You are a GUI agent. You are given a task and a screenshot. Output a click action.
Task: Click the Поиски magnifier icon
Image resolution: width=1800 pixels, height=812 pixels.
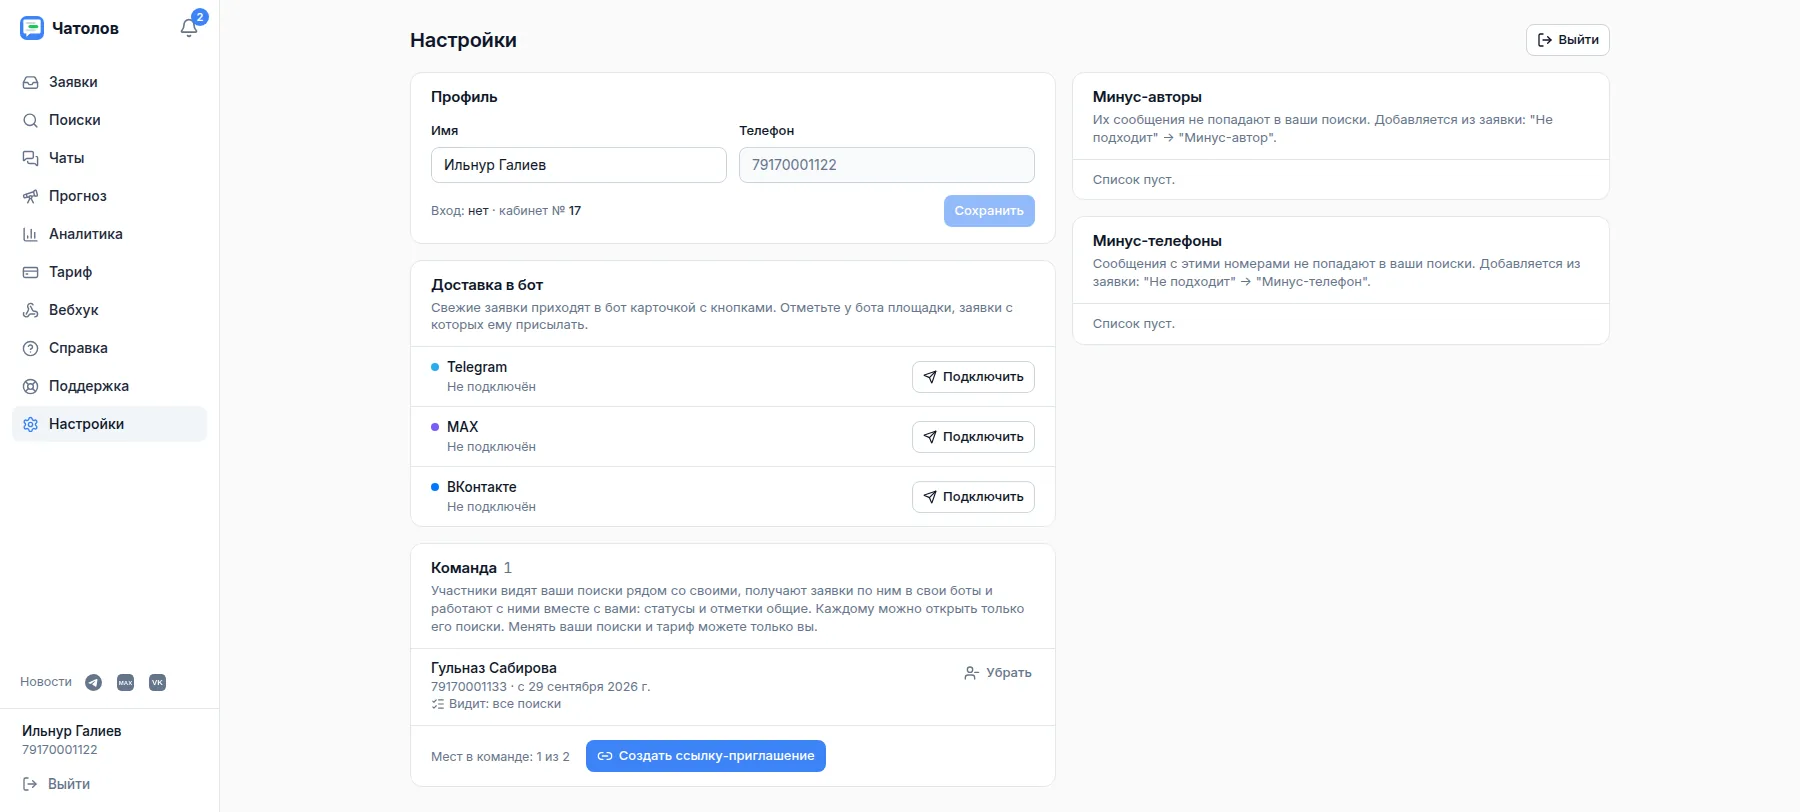(30, 120)
